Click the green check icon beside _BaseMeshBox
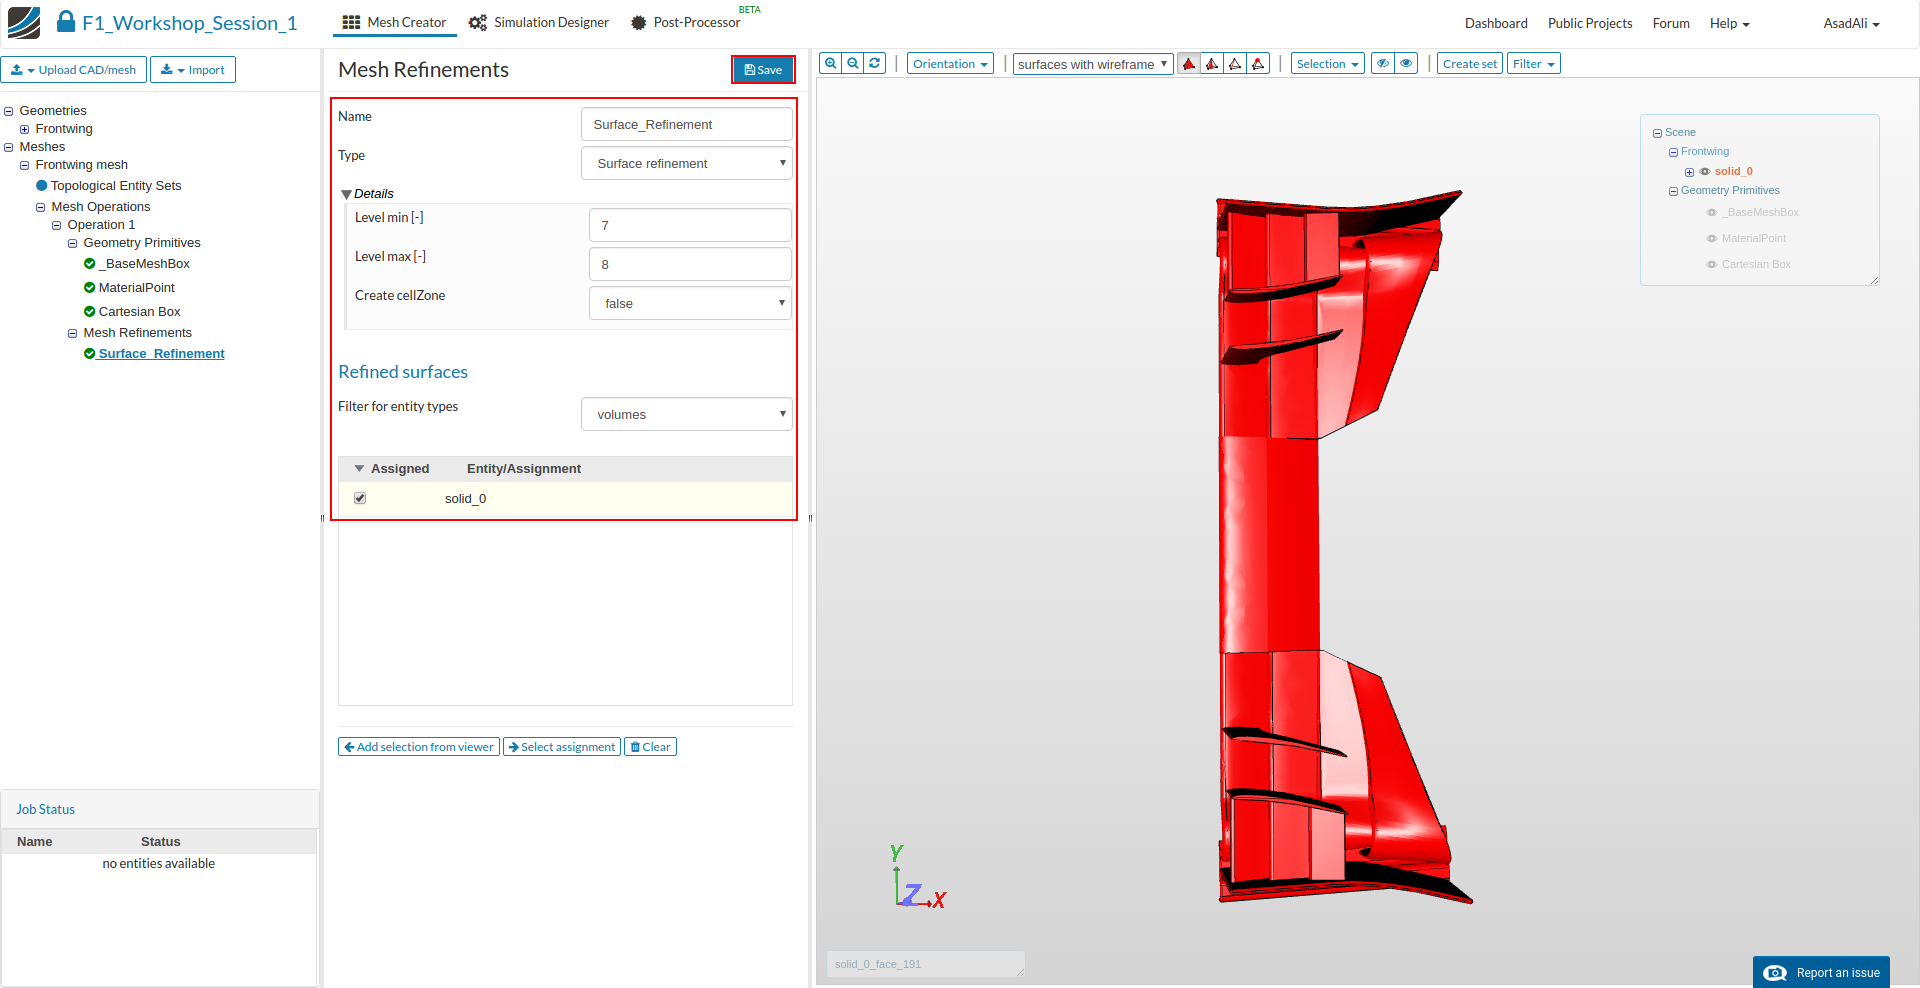Viewport: 1920px width, 988px height. pyautogui.click(x=90, y=263)
